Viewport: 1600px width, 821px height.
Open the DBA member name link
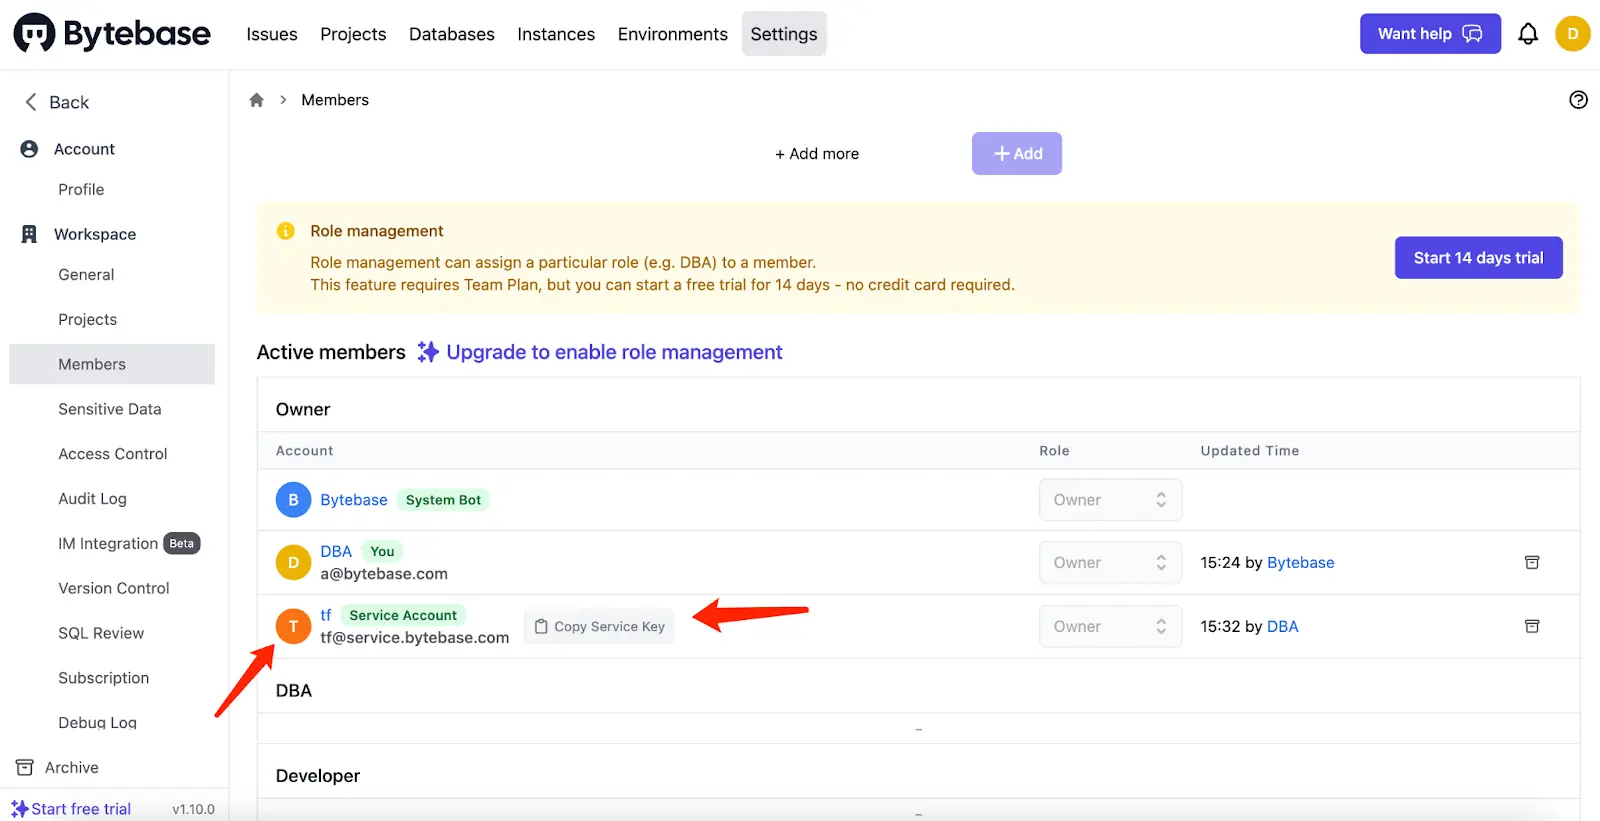[x=336, y=551]
